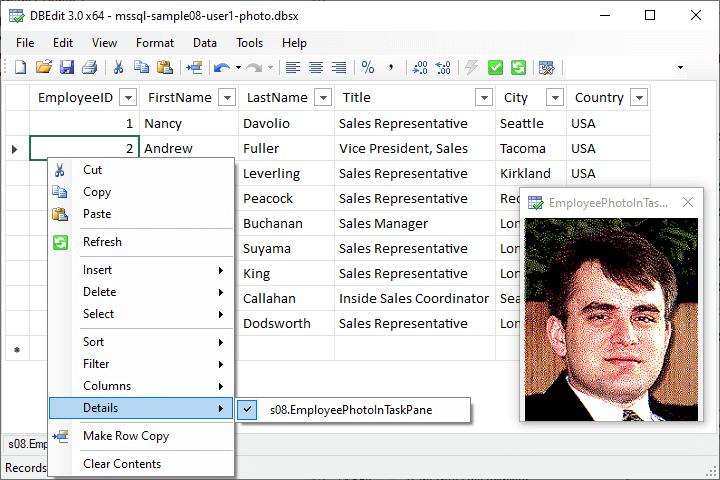This screenshot has height=480, width=720.
Task: Click the Undo arrow in toolbar
Action: click(x=220, y=67)
